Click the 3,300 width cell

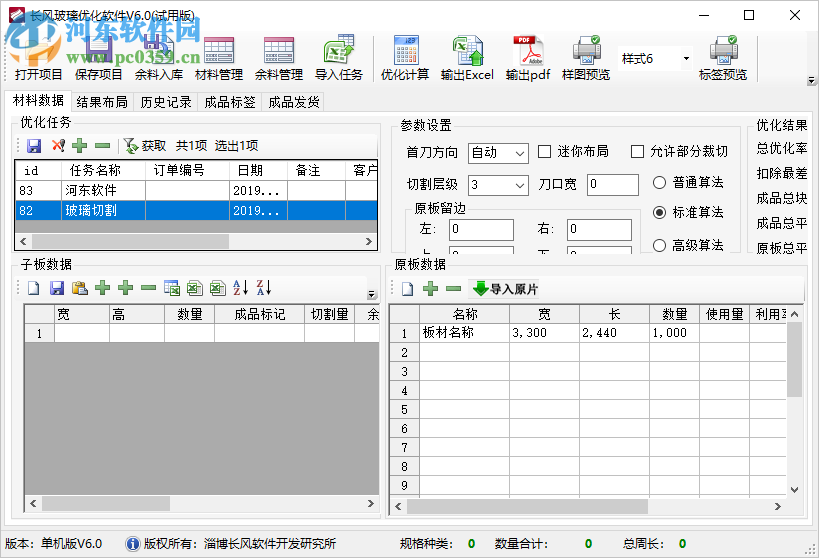(x=544, y=333)
